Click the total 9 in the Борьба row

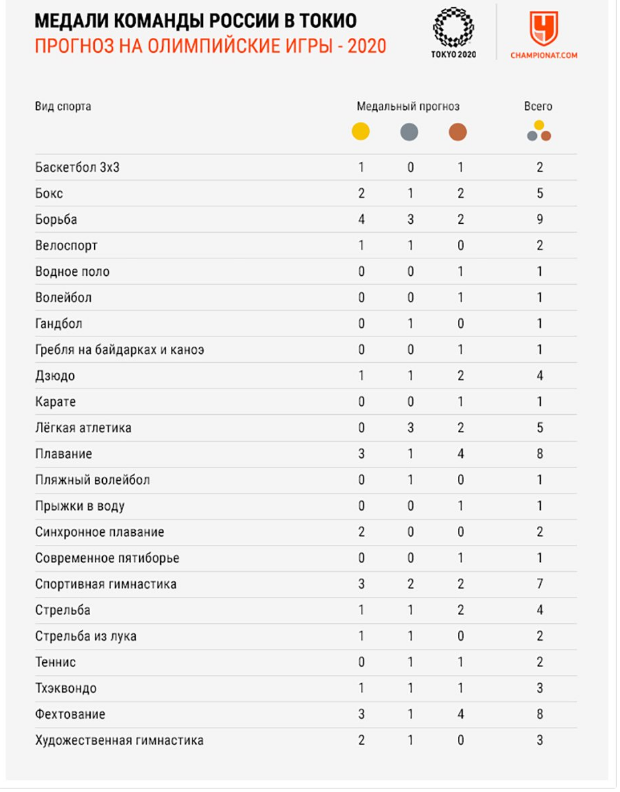pyautogui.click(x=539, y=219)
